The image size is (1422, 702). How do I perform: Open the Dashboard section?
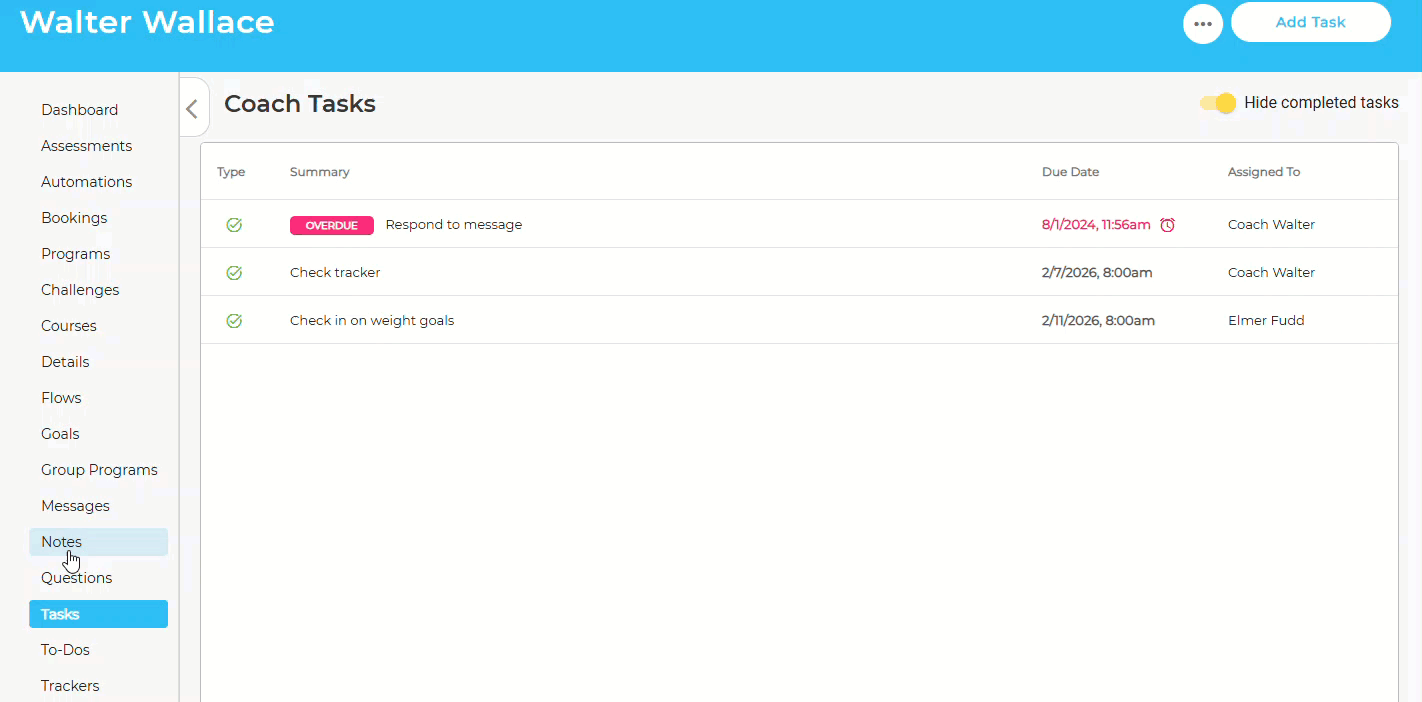(x=79, y=110)
